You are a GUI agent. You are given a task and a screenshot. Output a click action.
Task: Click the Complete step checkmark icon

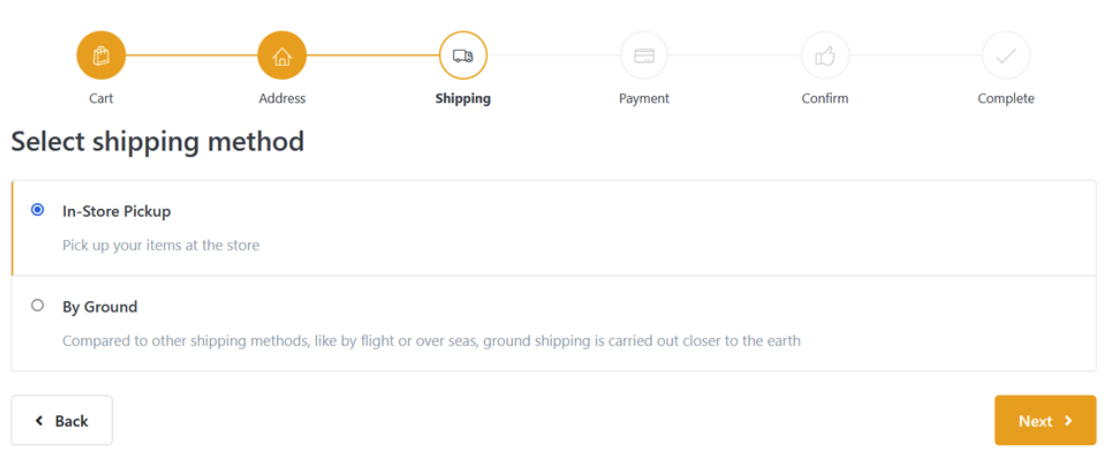(1006, 56)
